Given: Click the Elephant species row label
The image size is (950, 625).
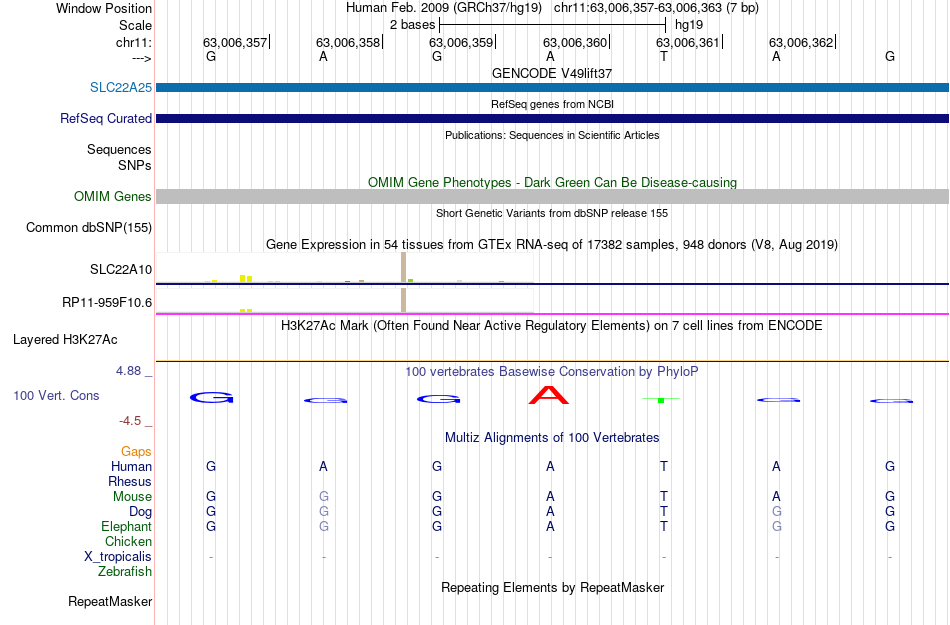Looking at the screenshot, I should point(126,526).
